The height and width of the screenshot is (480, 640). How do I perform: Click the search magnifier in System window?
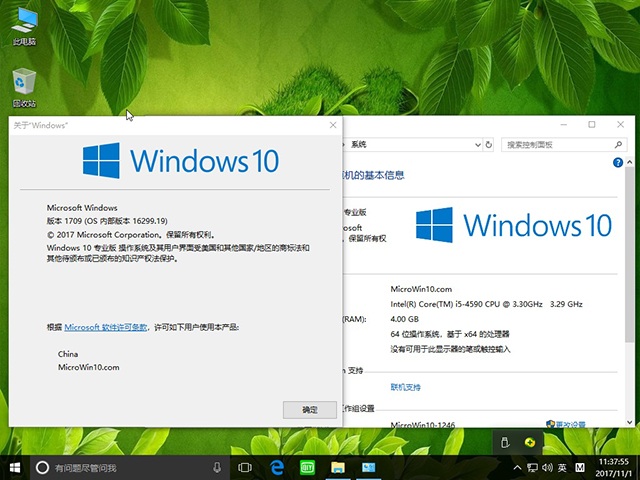coord(618,144)
